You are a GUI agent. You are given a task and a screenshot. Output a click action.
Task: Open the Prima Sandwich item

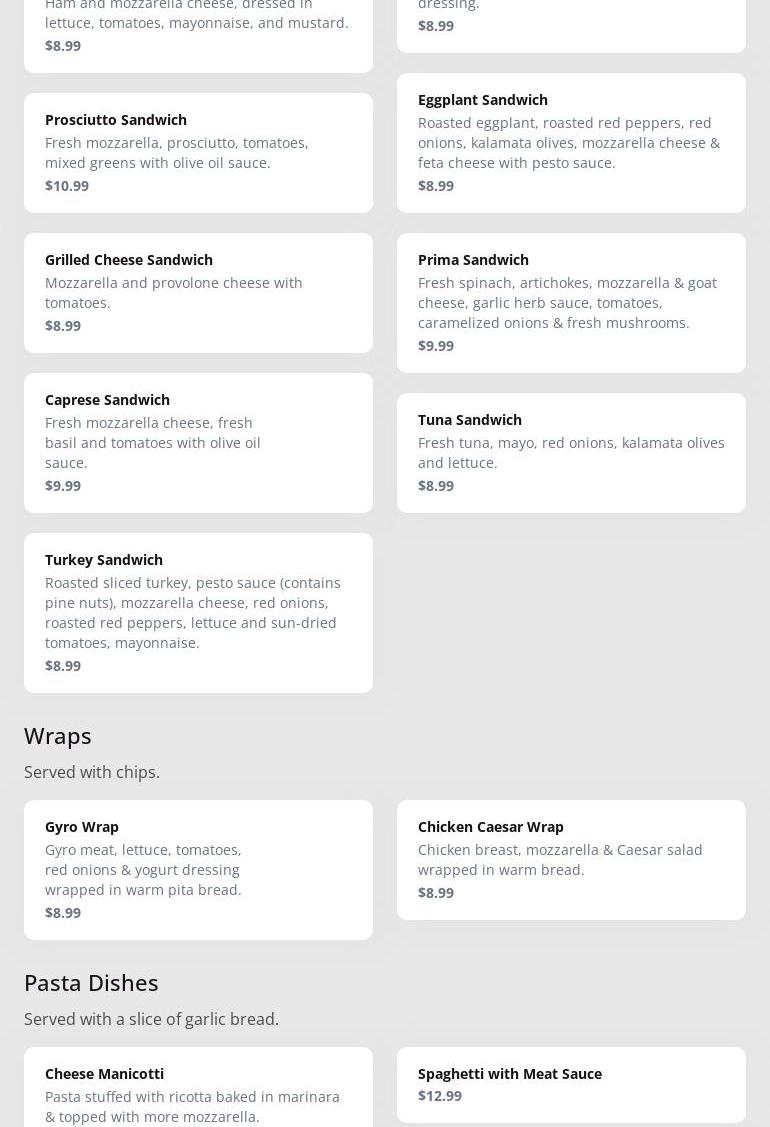(571, 302)
